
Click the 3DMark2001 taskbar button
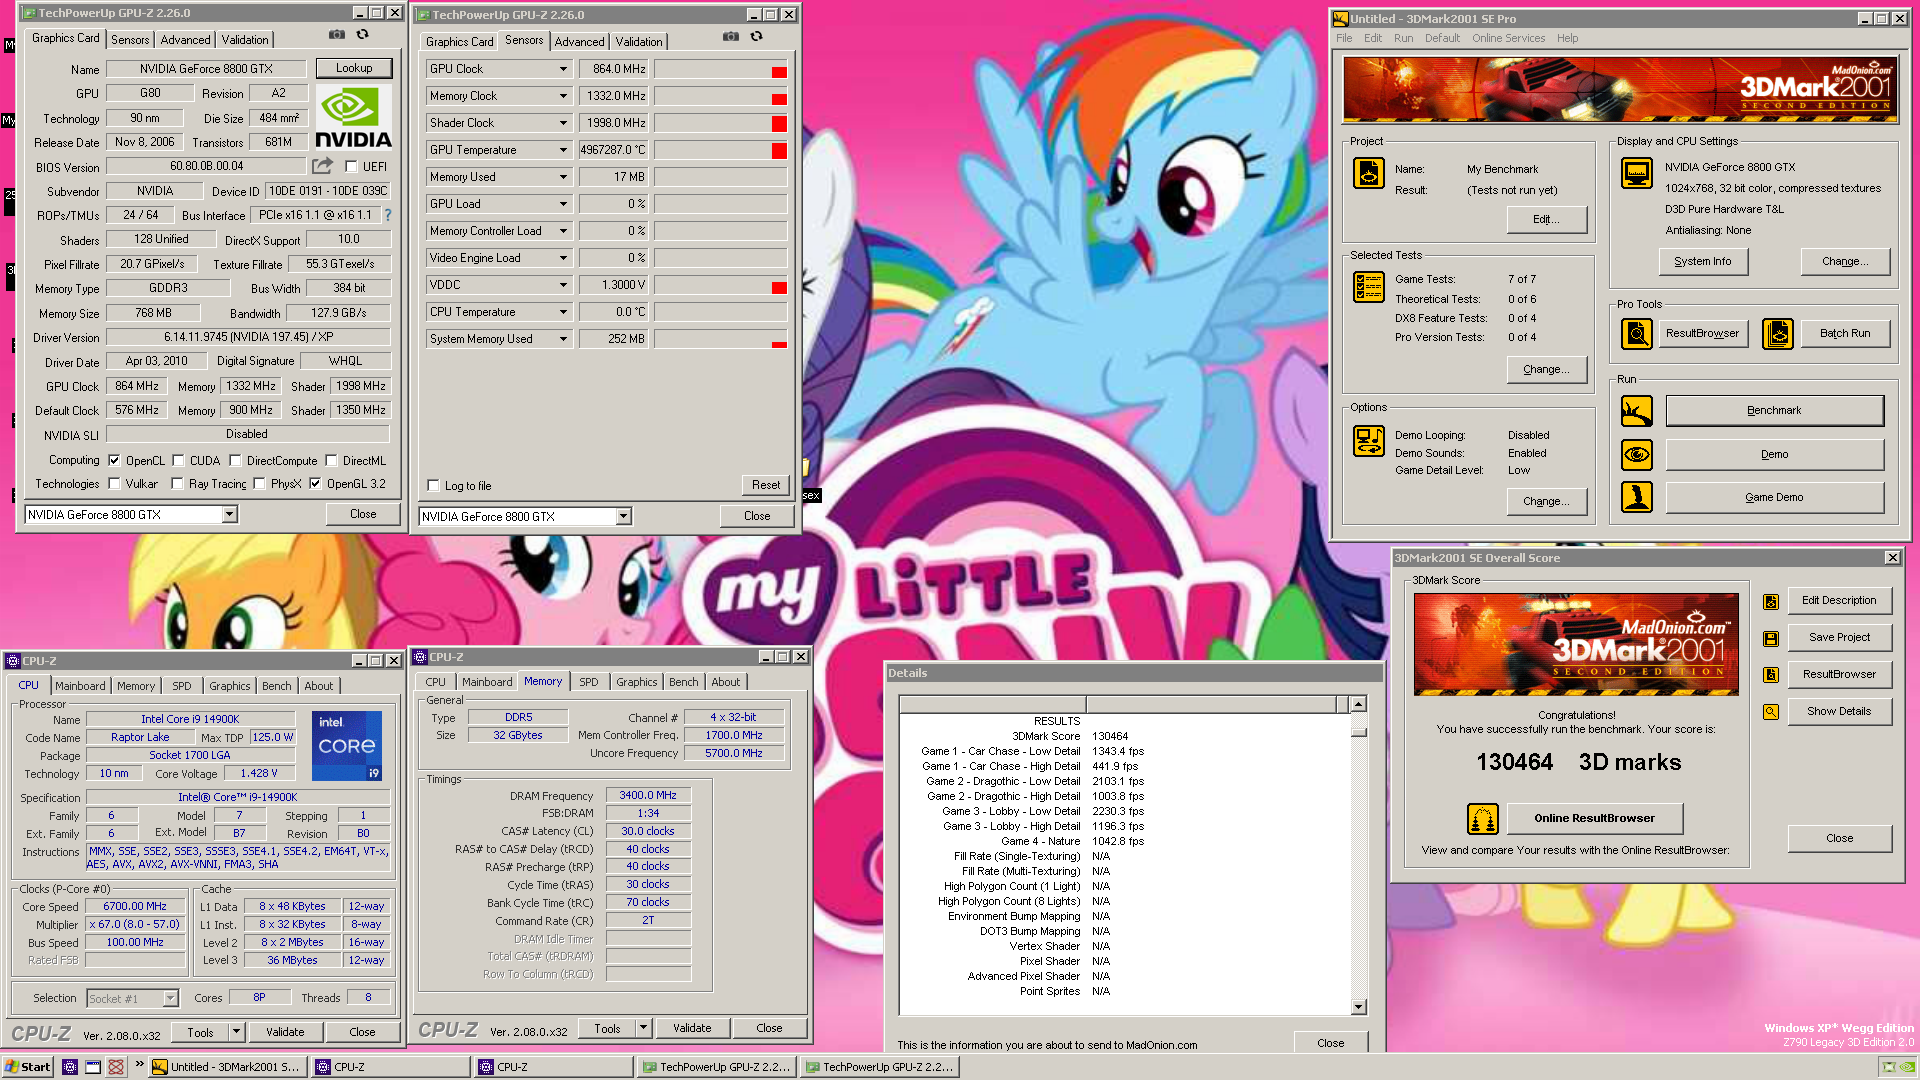click(x=227, y=1067)
